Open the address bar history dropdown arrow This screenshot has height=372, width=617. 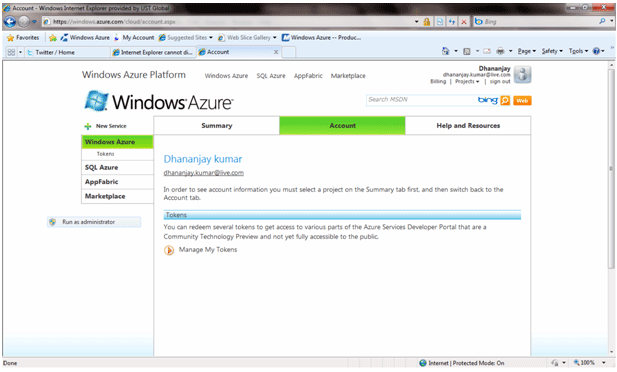tap(416, 22)
